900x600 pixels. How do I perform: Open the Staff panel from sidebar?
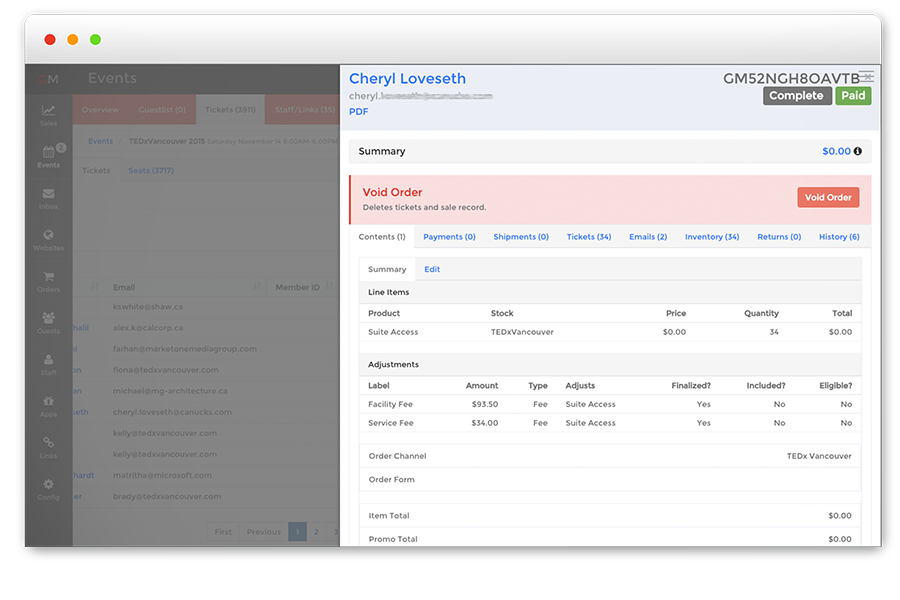tap(48, 362)
